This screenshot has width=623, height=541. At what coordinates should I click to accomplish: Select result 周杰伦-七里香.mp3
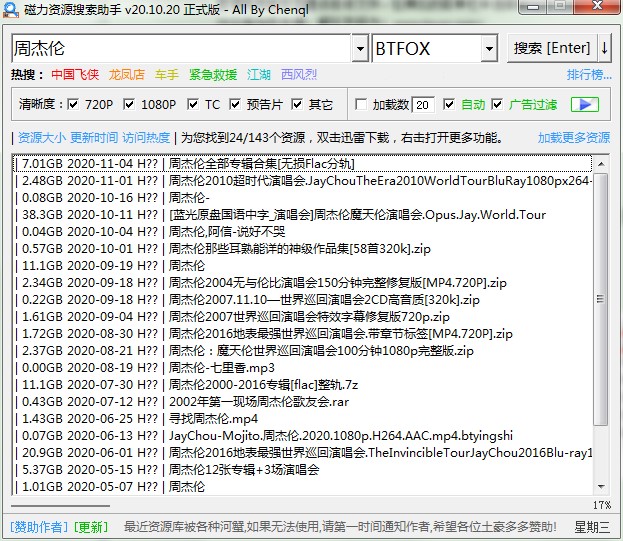303,368
